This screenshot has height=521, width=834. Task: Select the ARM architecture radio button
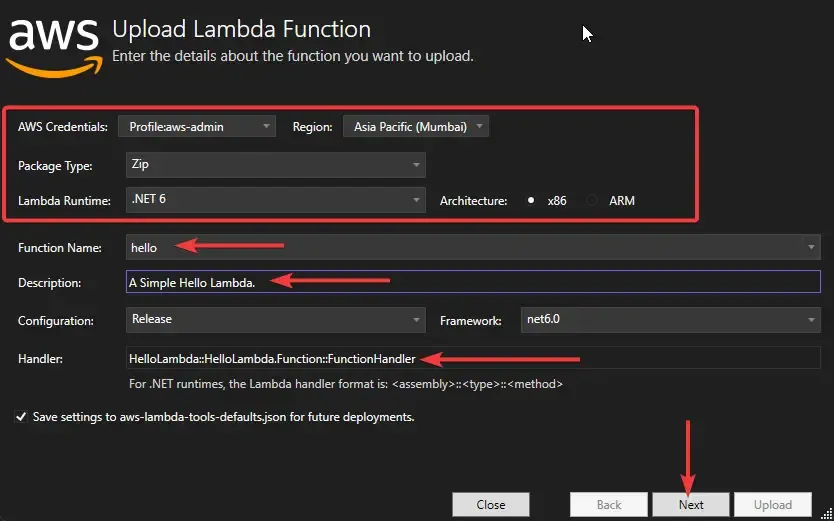[592, 201]
